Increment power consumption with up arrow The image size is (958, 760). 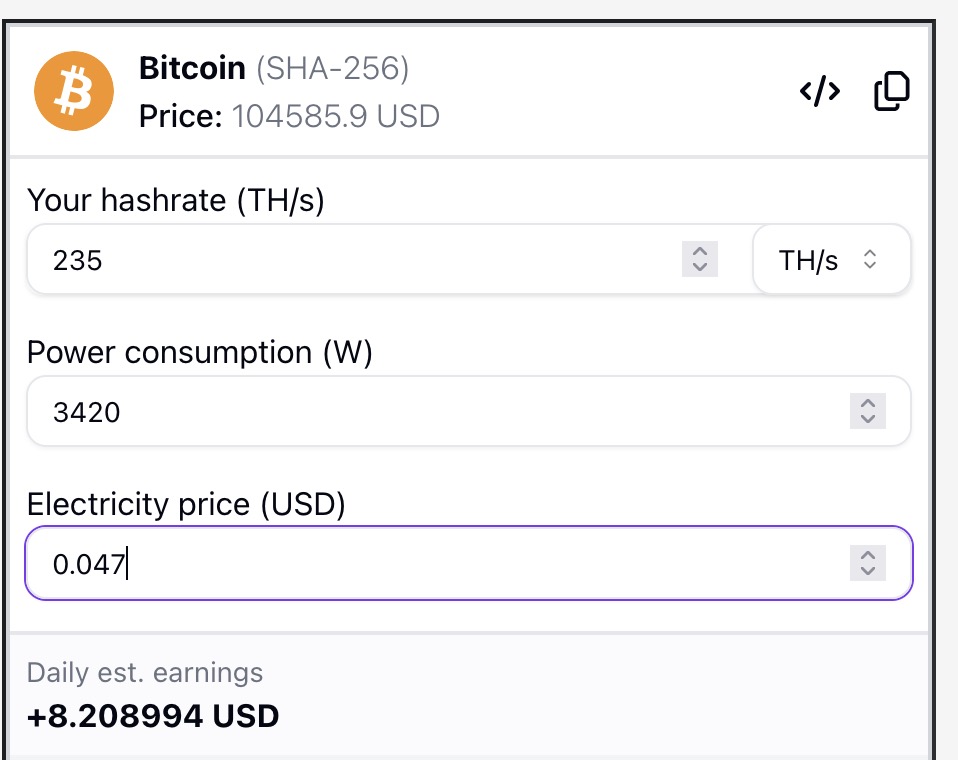tap(868, 403)
